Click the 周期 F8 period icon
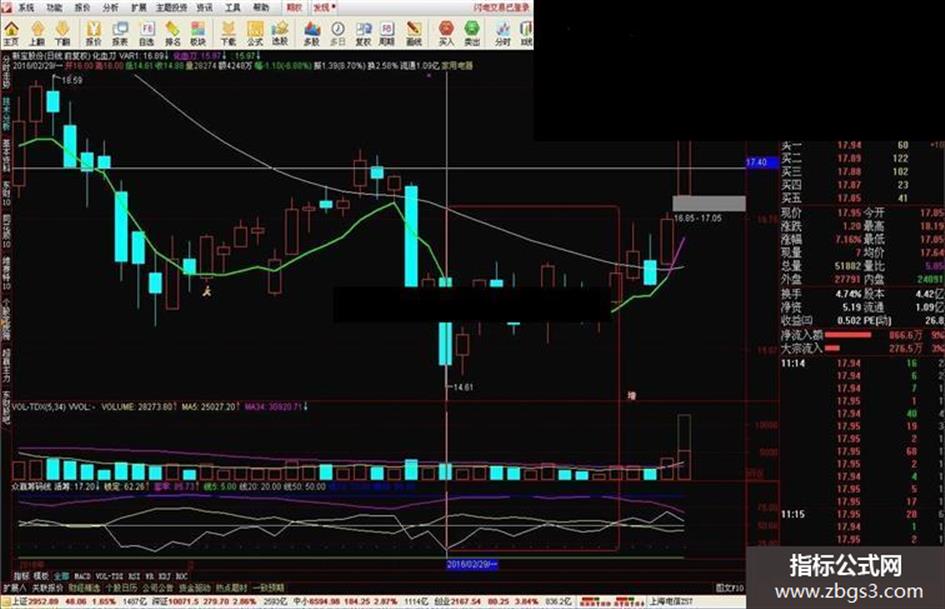The width and height of the screenshot is (945, 609). 387,33
